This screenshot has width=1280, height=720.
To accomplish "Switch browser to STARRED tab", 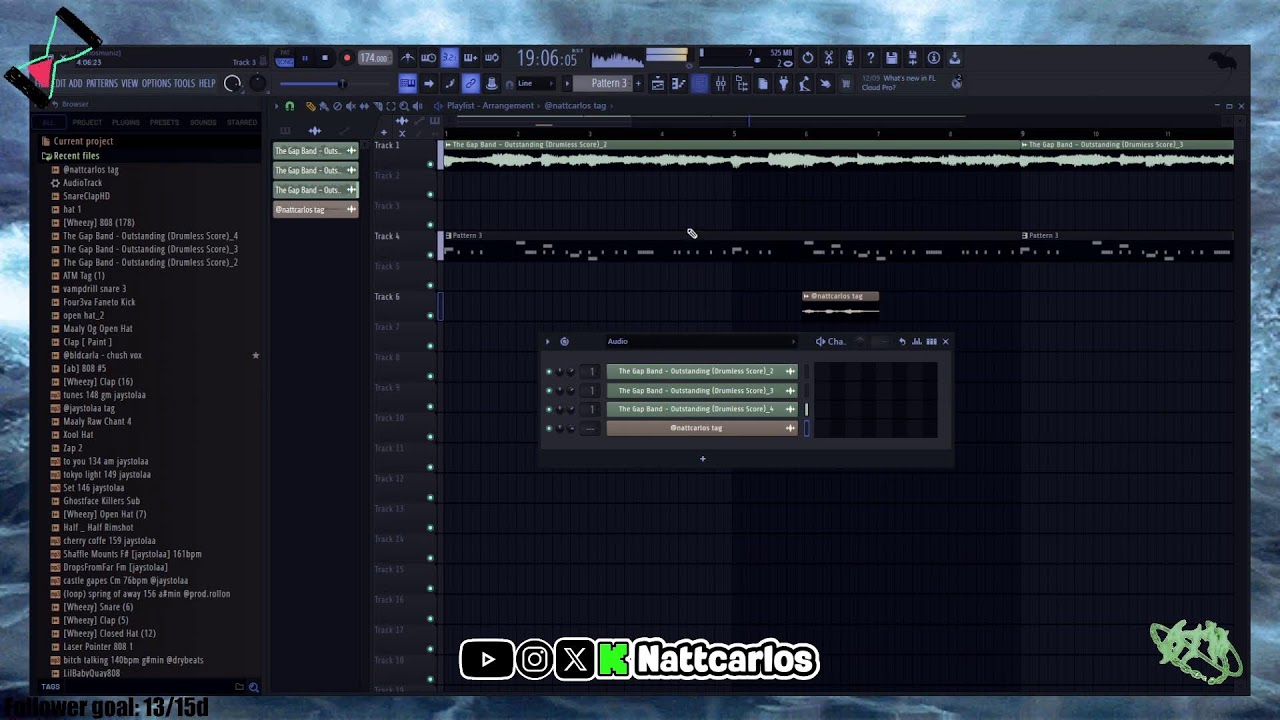I will [242, 122].
